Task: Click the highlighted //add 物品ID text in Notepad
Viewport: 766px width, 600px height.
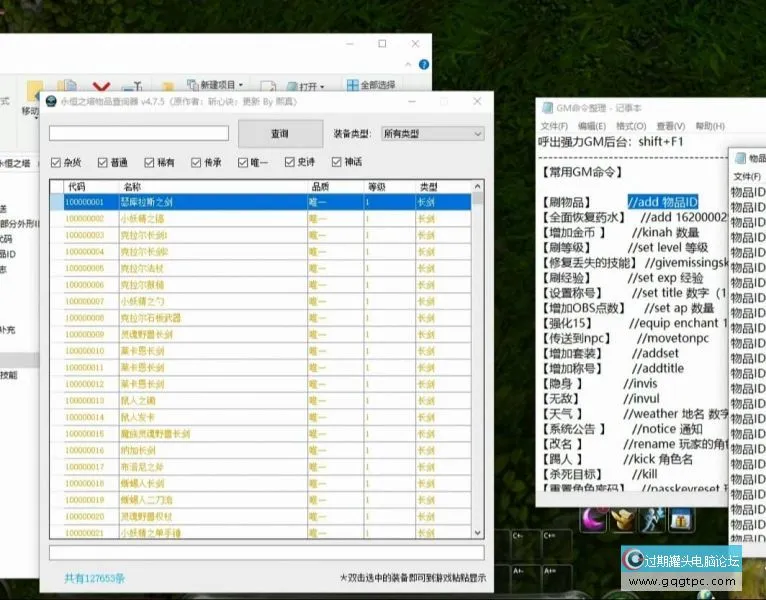Action: [663, 202]
